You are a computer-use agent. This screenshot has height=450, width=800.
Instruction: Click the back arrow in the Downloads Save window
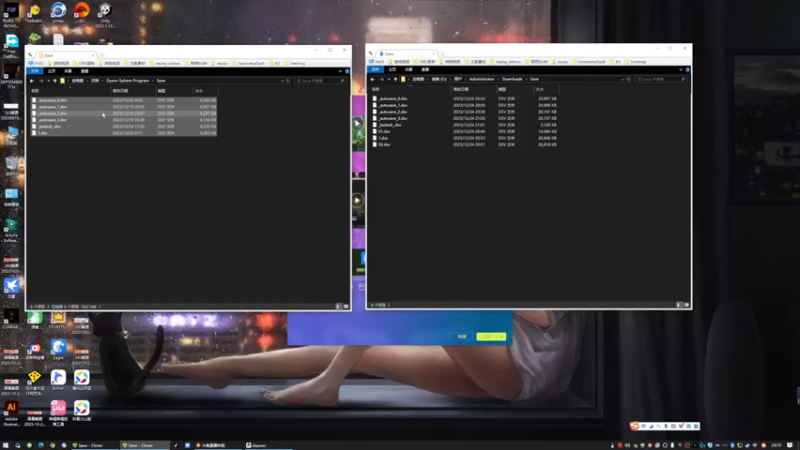click(373, 79)
